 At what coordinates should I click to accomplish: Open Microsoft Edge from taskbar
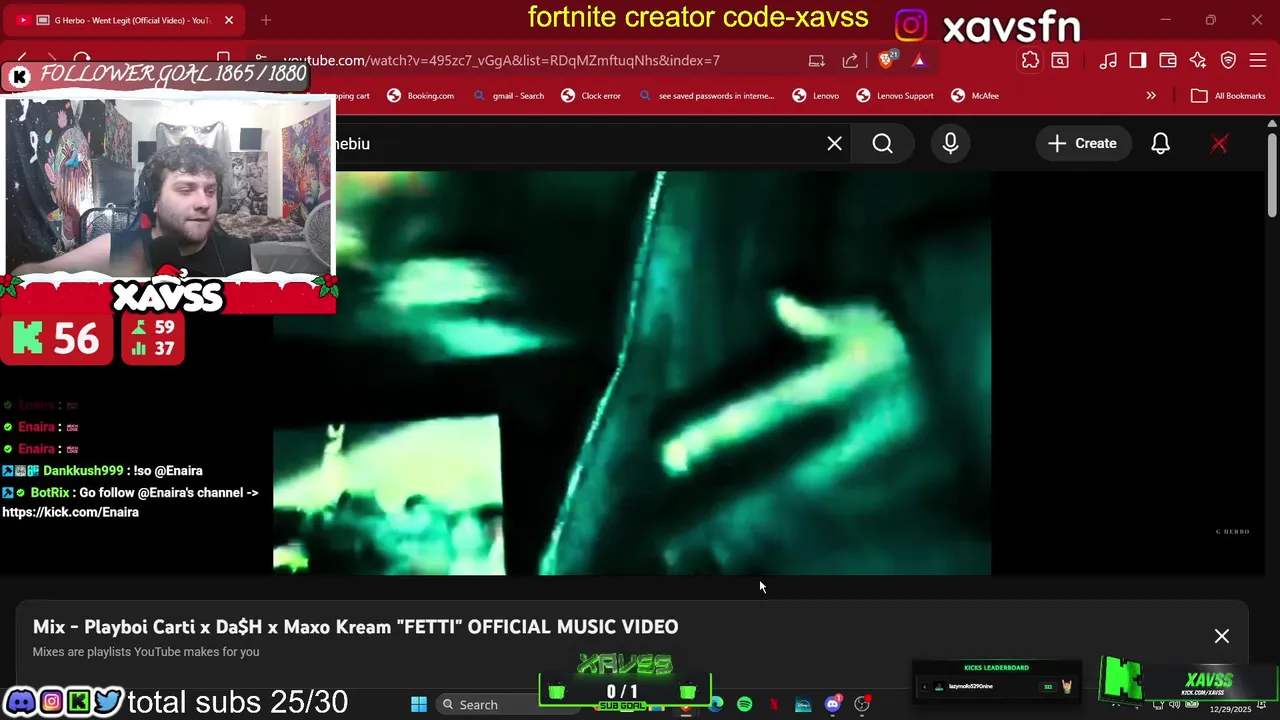716,705
